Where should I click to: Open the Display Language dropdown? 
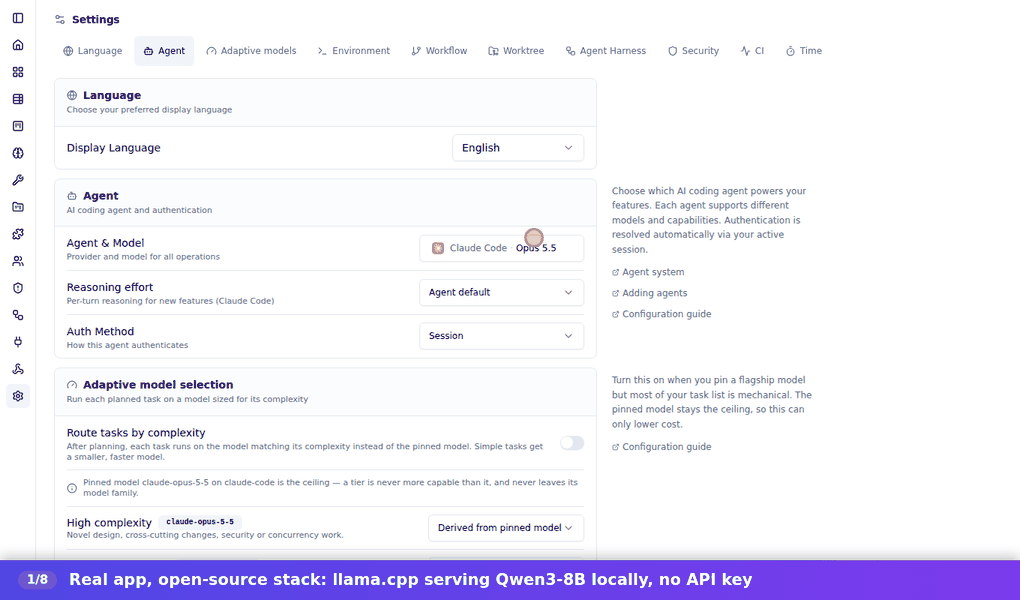pyautogui.click(x=518, y=148)
